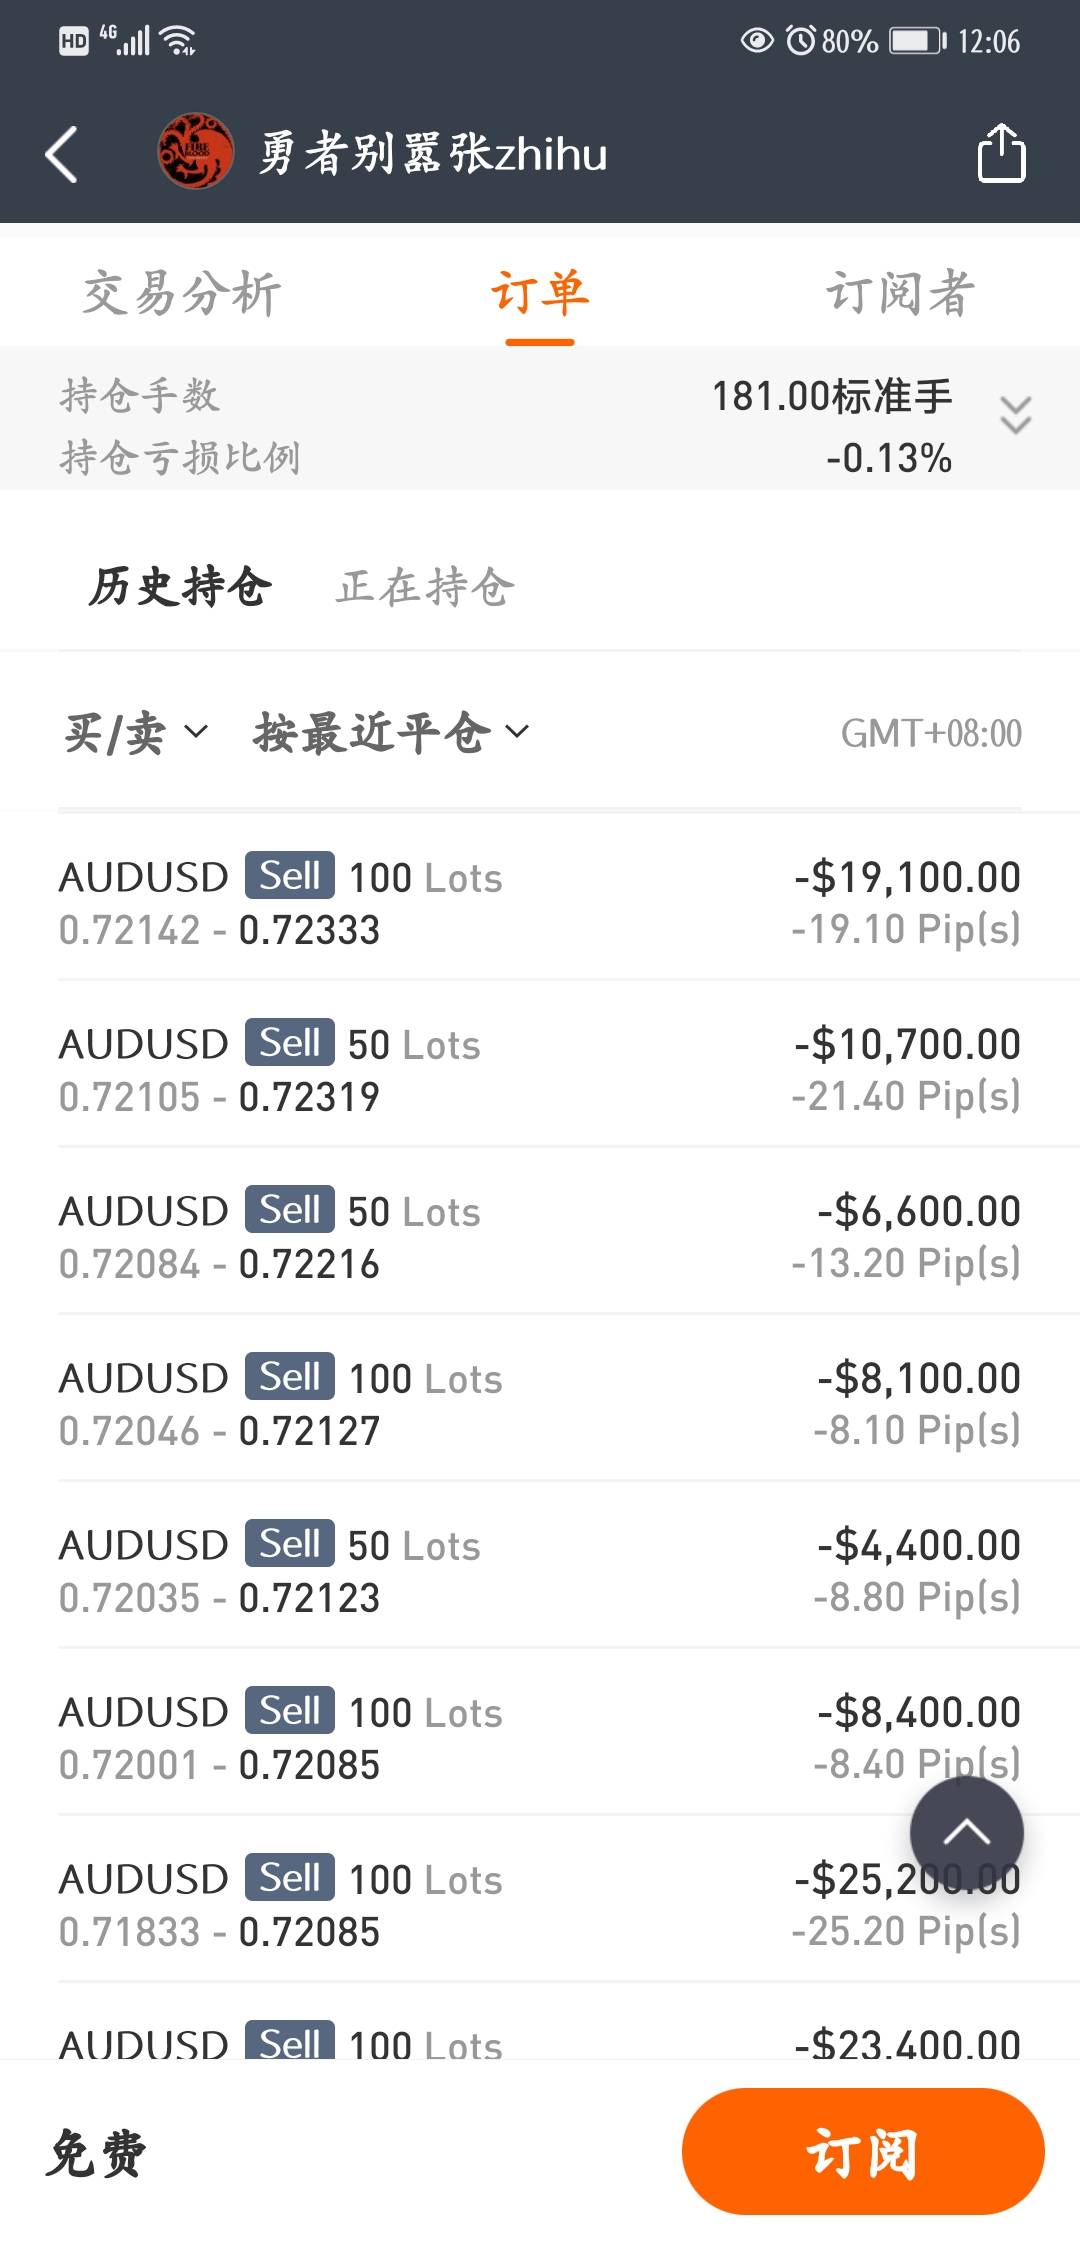Select the 订单 tab
This screenshot has height=2244, width=1080.
[540, 294]
